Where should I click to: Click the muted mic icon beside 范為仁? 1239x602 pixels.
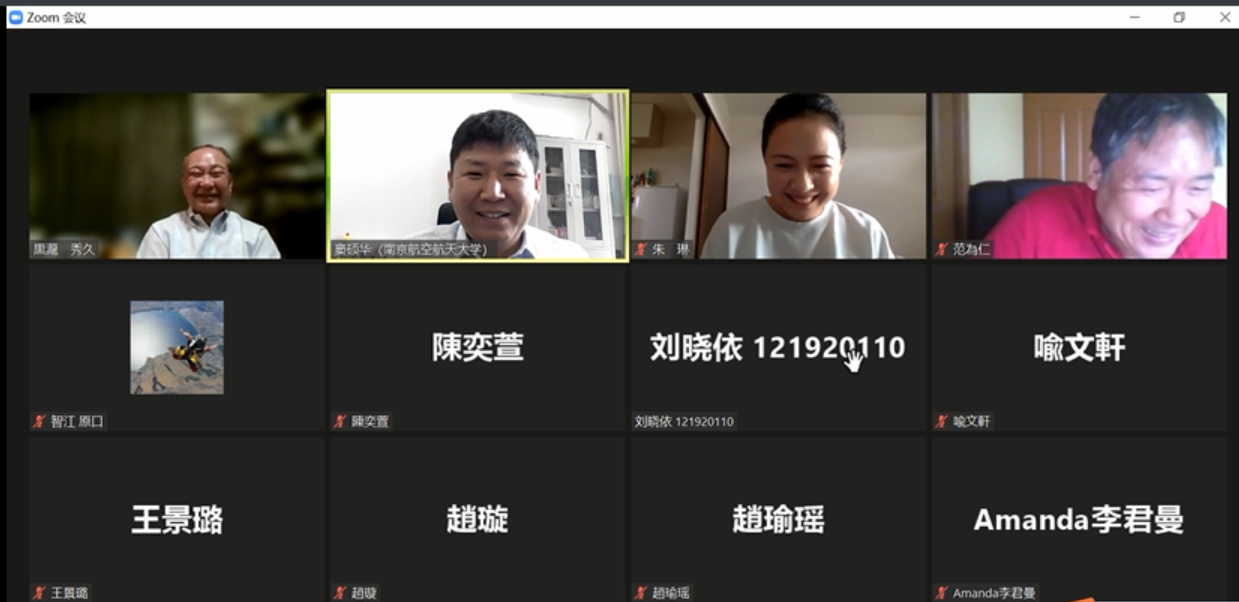coord(941,249)
